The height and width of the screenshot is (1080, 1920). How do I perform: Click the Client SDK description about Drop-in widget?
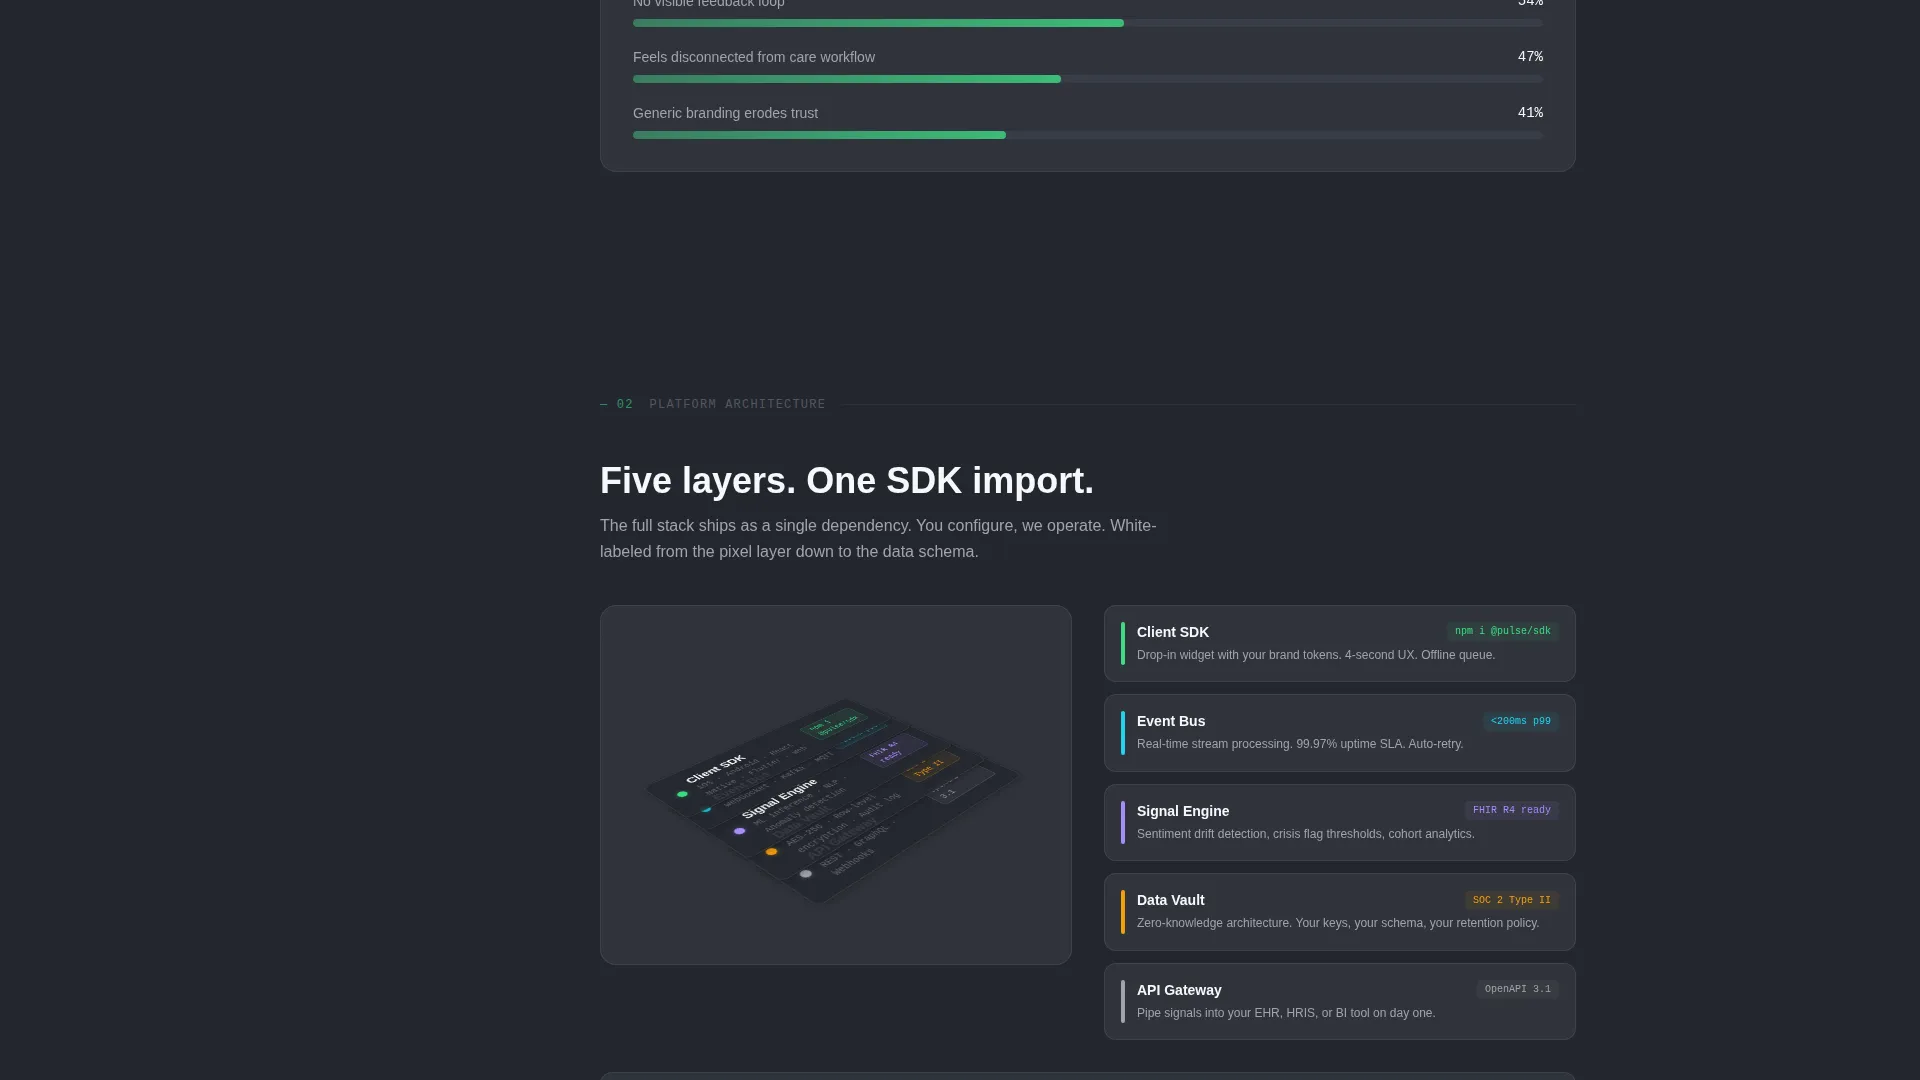[x=1315, y=655]
